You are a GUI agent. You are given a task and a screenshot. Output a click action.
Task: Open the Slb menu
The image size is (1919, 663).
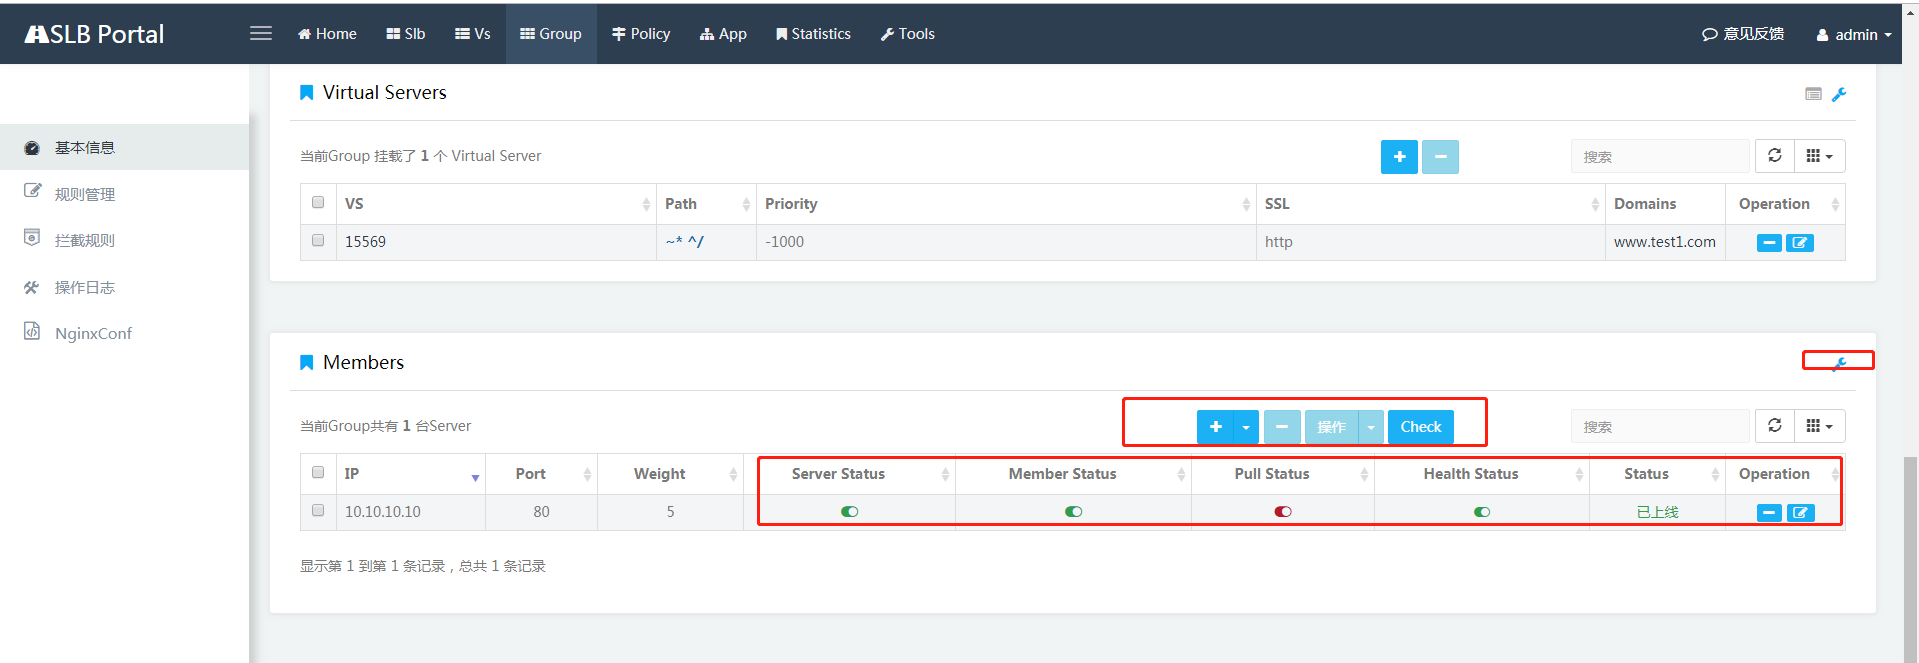click(406, 34)
